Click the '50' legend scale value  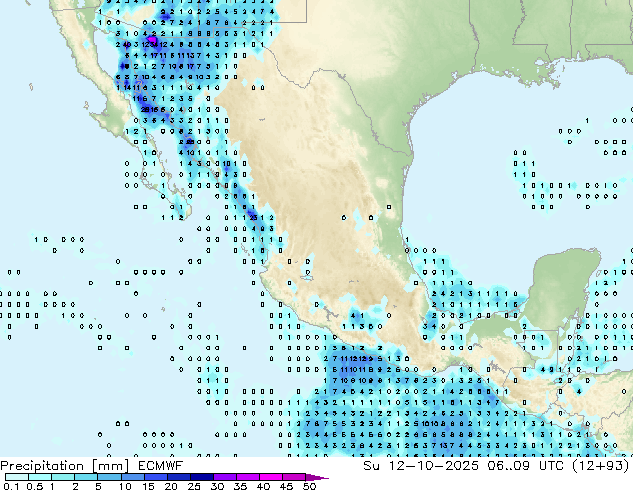pyautogui.click(x=309, y=486)
